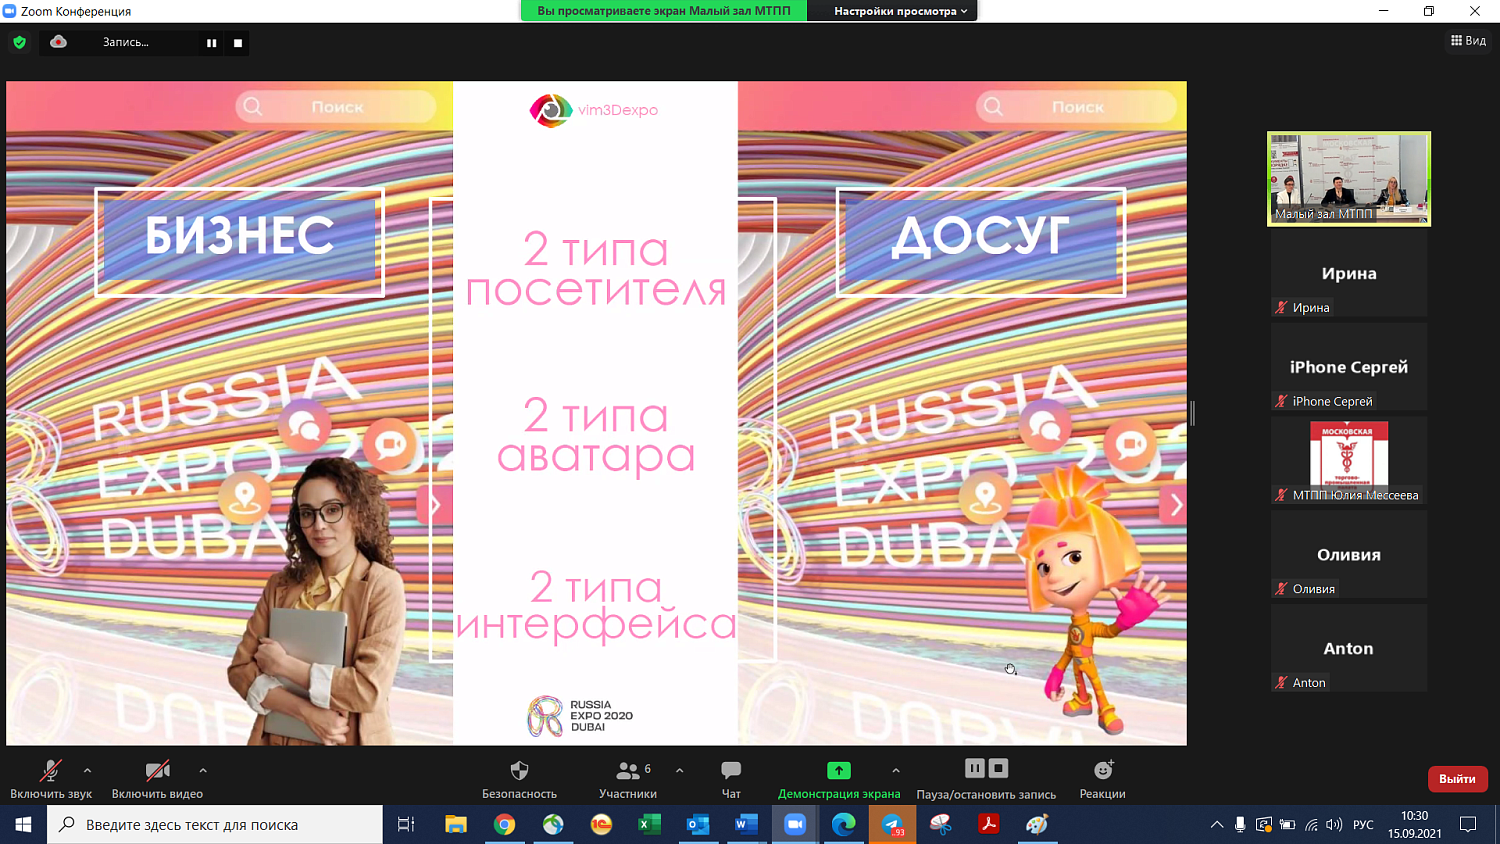This screenshot has height=844, width=1500.
Task: Open Word from the taskbar
Action: pyautogui.click(x=746, y=825)
